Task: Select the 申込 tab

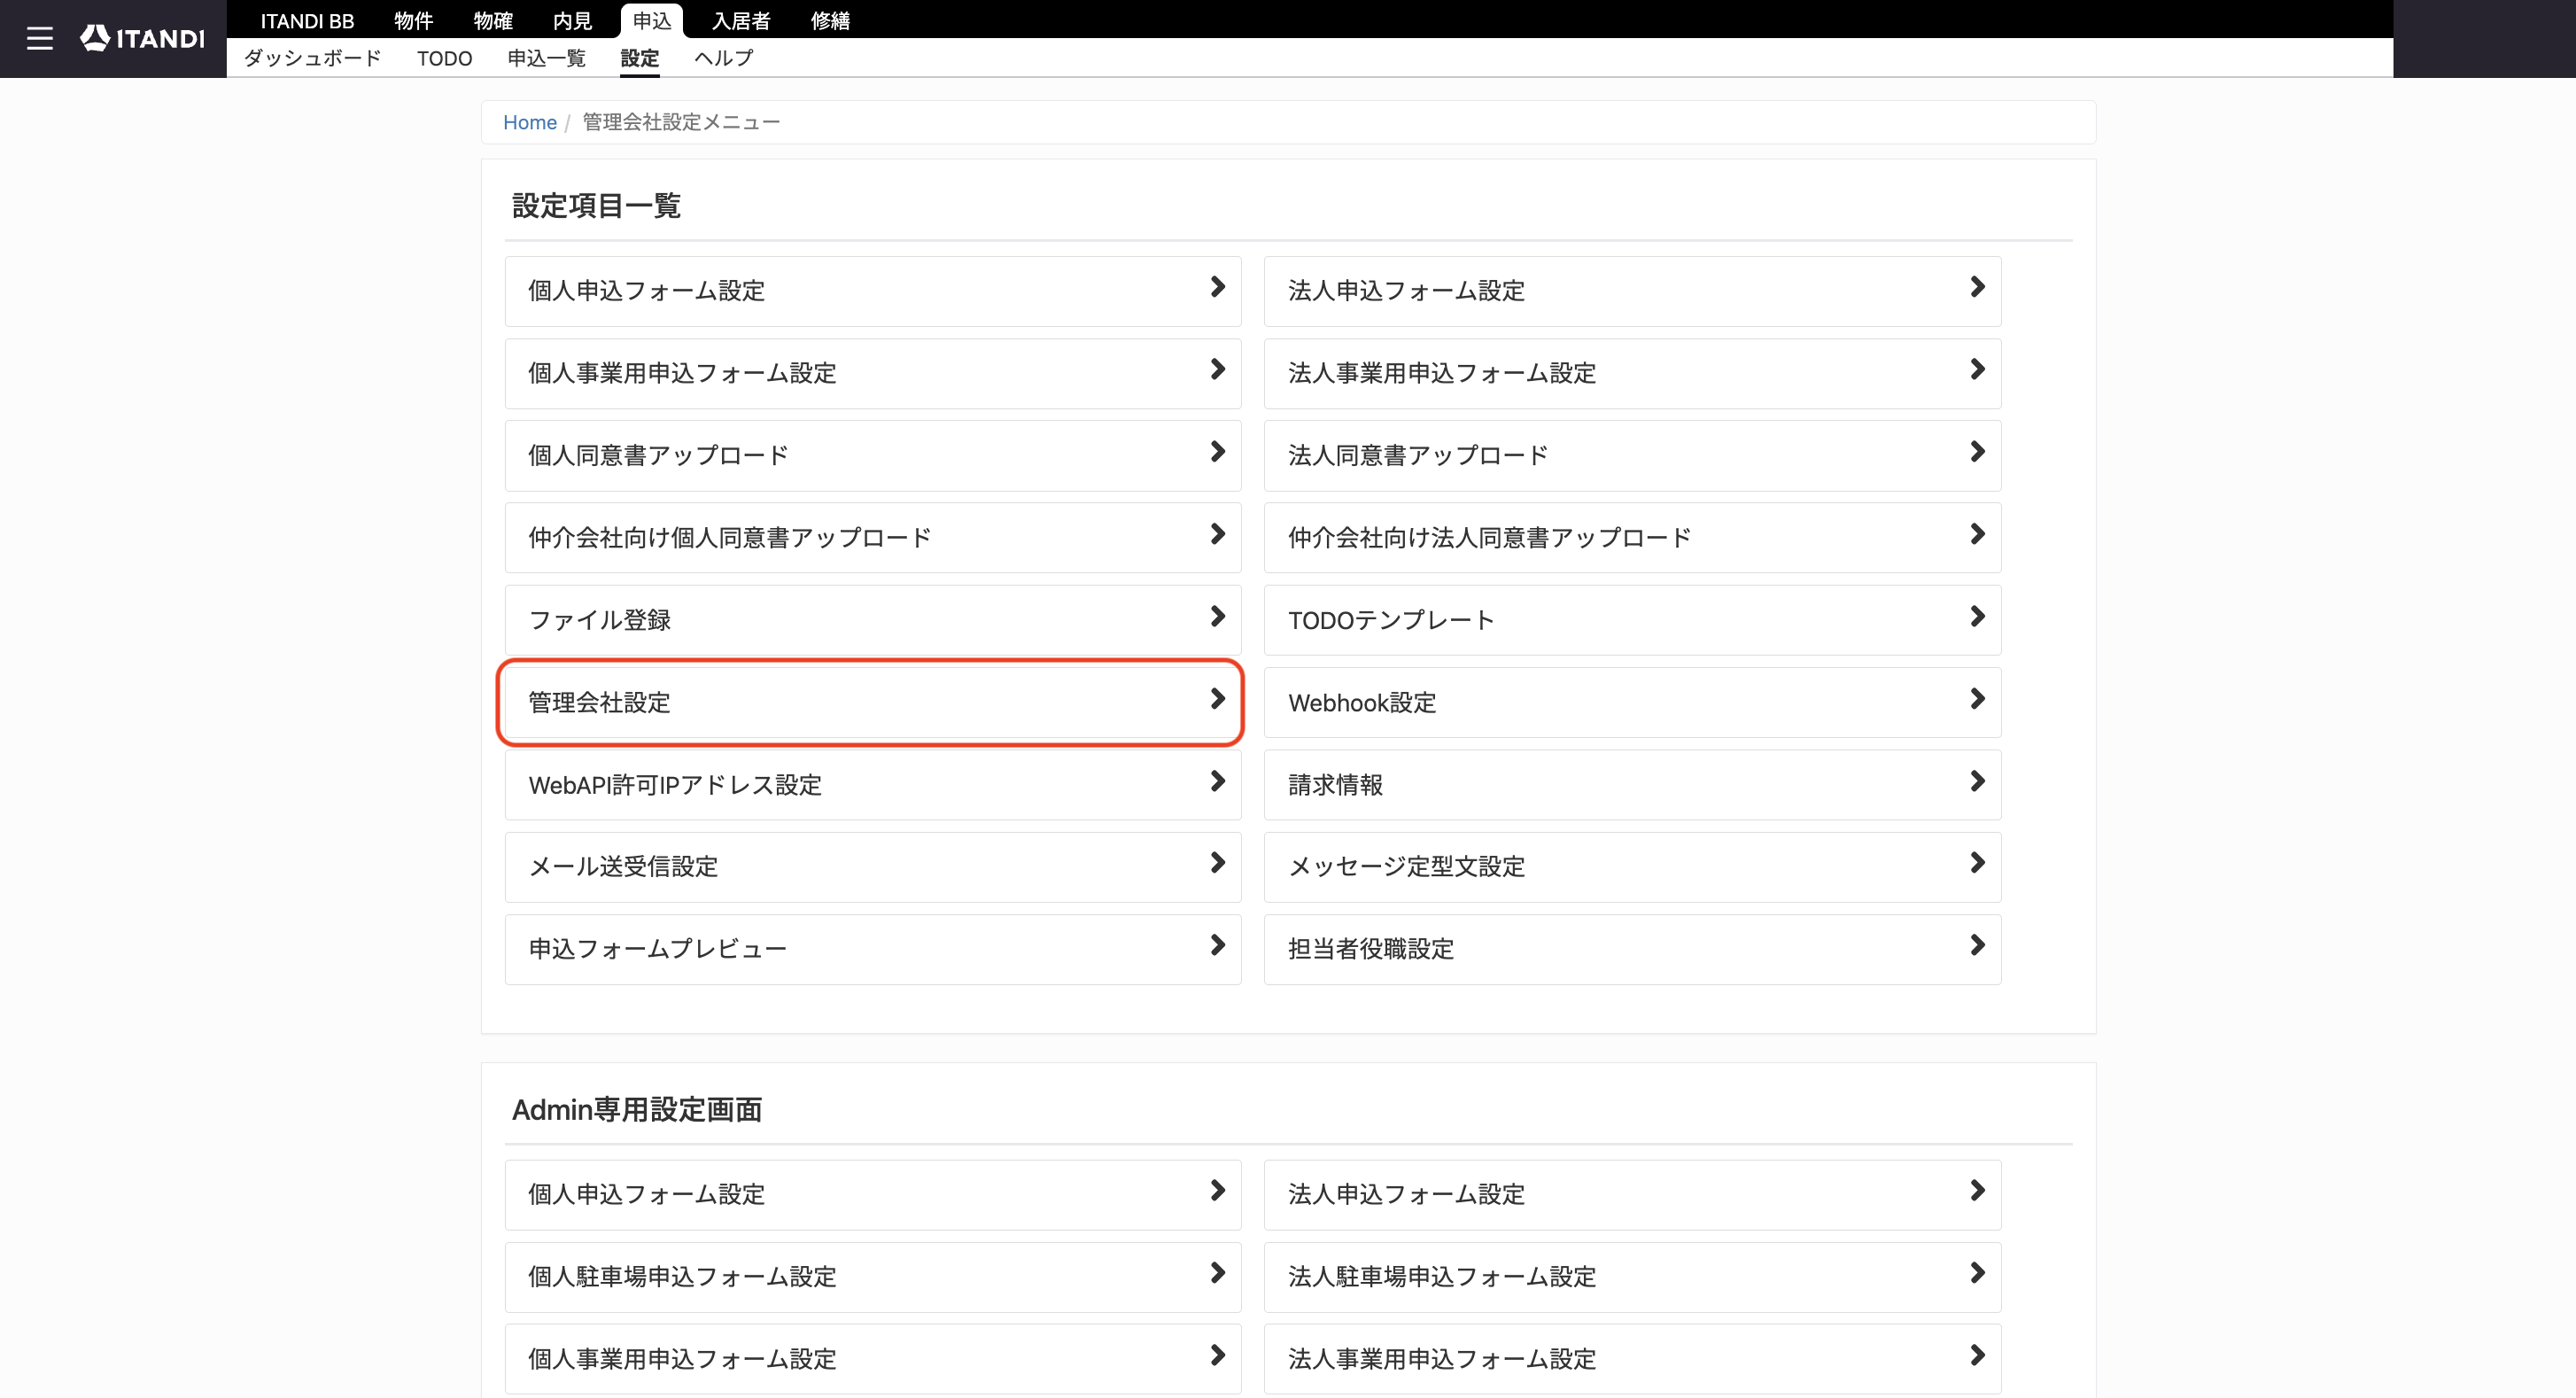Action: 652,20
